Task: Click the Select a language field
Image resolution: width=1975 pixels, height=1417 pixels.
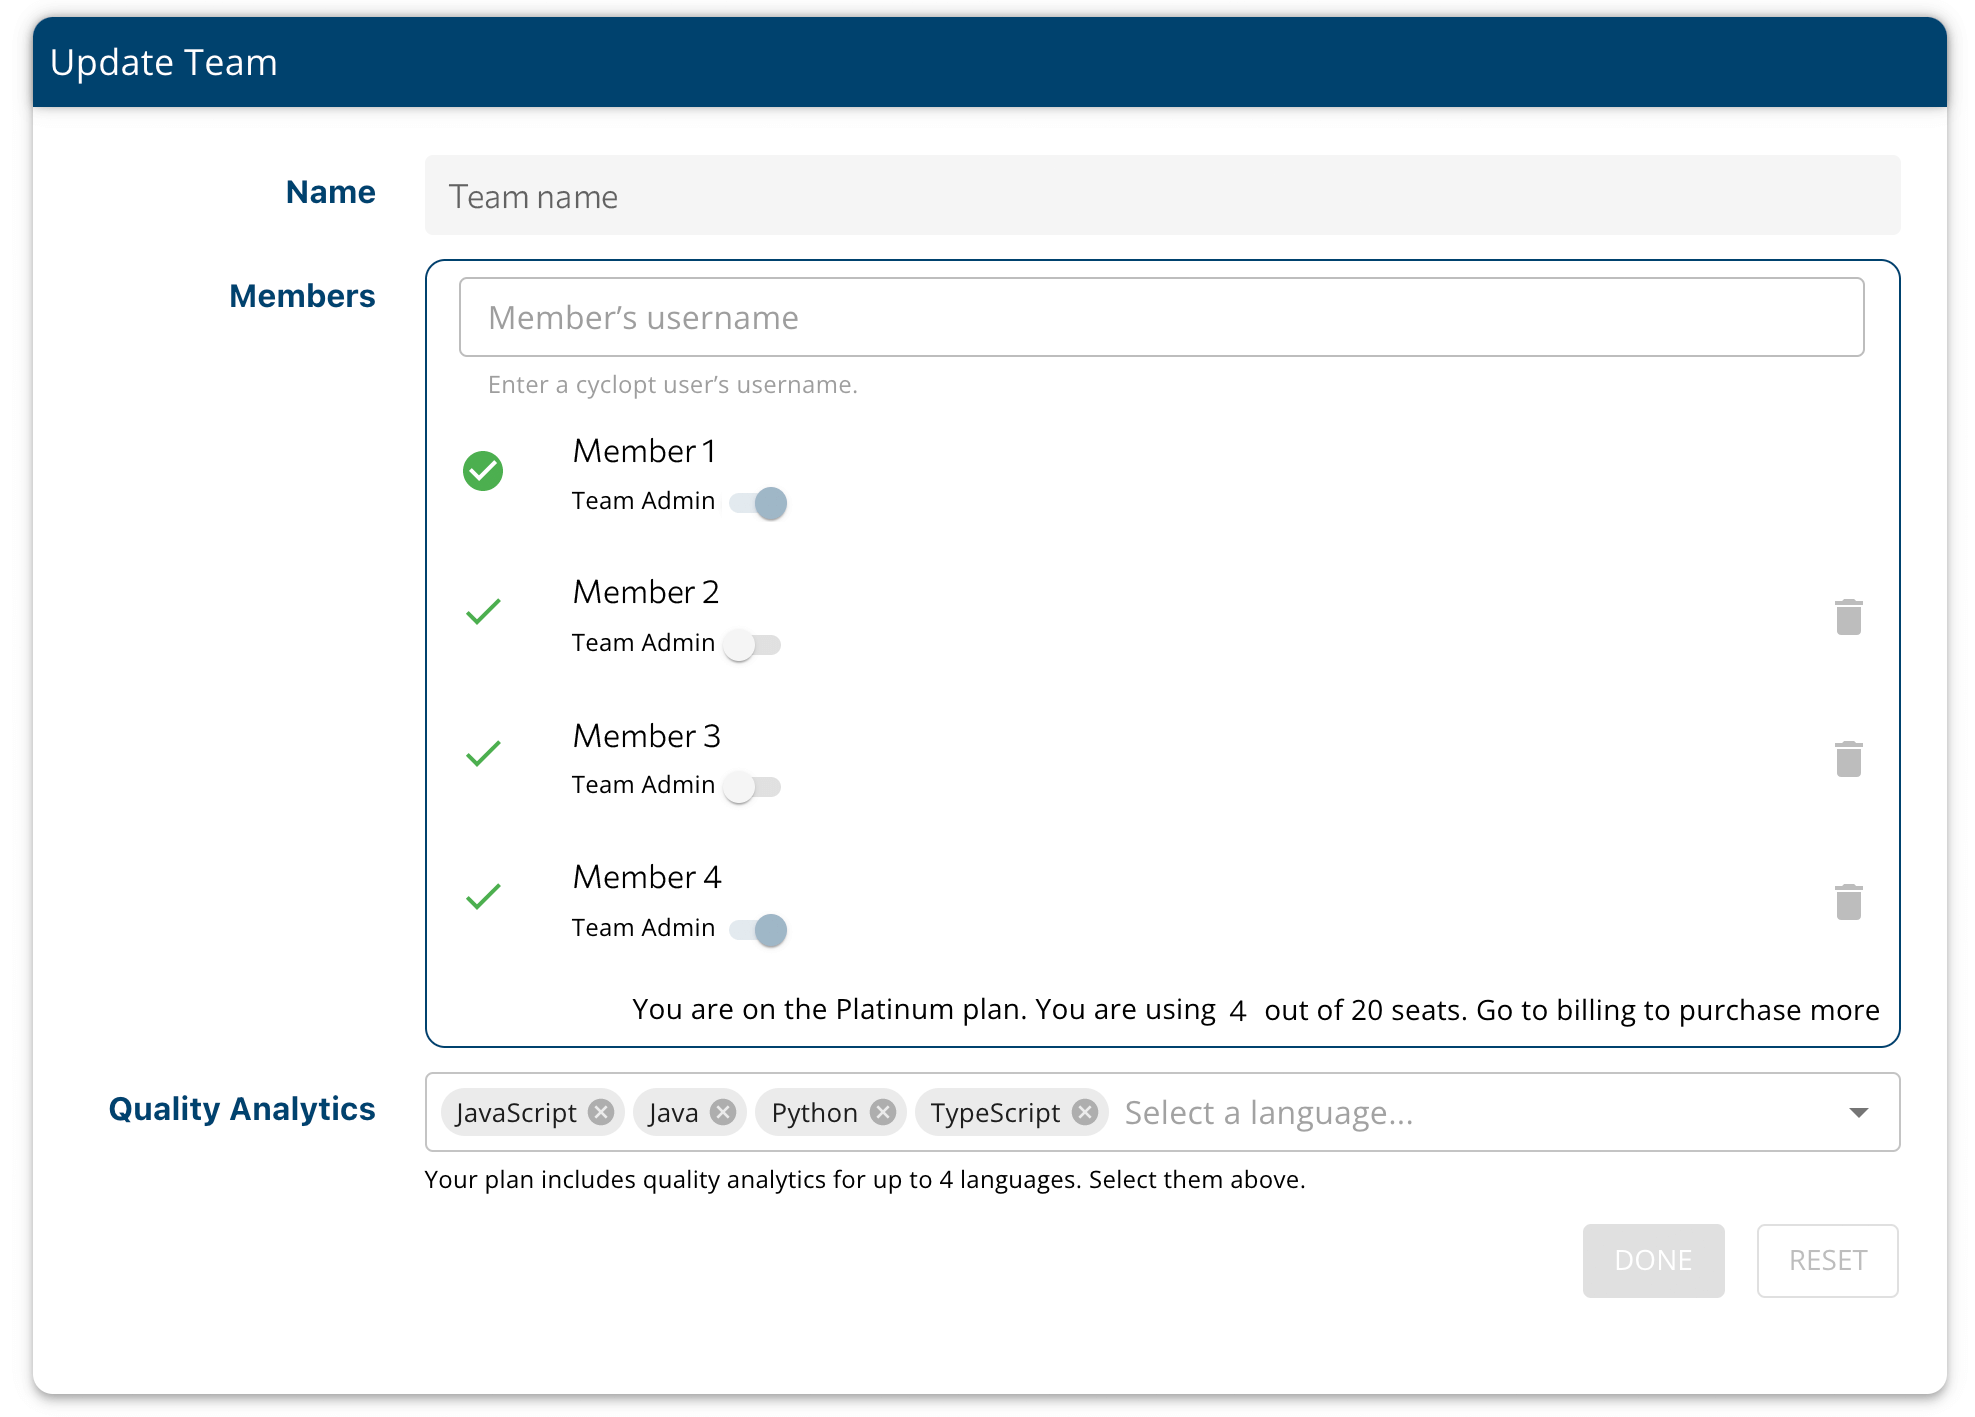Action: 1400,1112
